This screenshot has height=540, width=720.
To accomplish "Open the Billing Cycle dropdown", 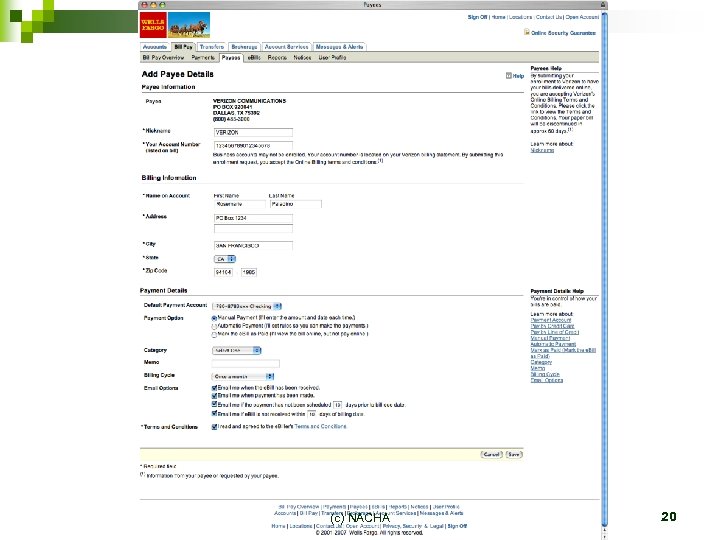I will (x=243, y=377).
